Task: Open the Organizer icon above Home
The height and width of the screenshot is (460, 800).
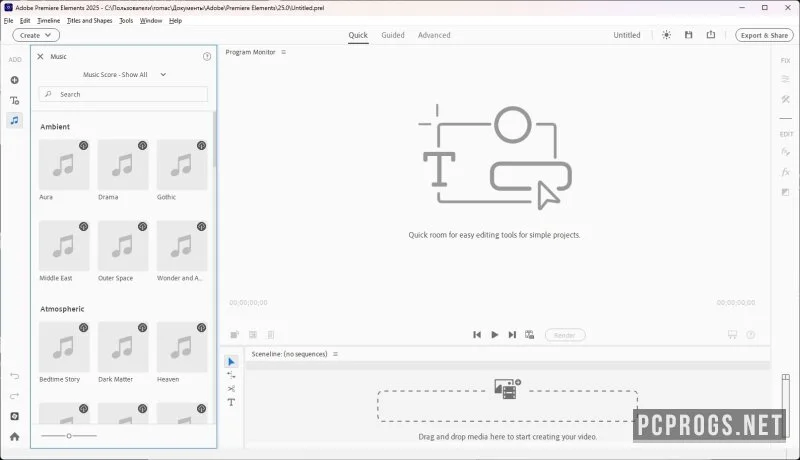Action: pyautogui.click(x=15, y=416)
